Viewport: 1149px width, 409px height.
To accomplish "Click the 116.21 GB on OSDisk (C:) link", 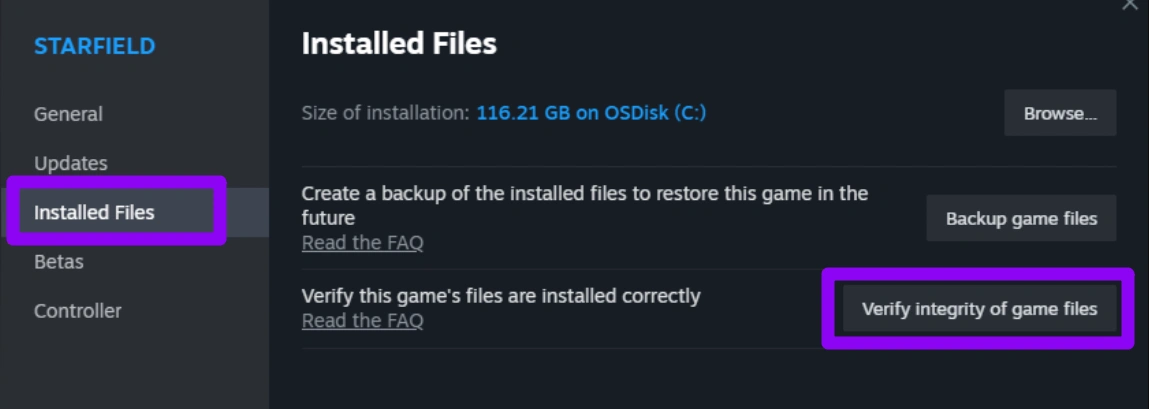I will click(x=591, y=113).
